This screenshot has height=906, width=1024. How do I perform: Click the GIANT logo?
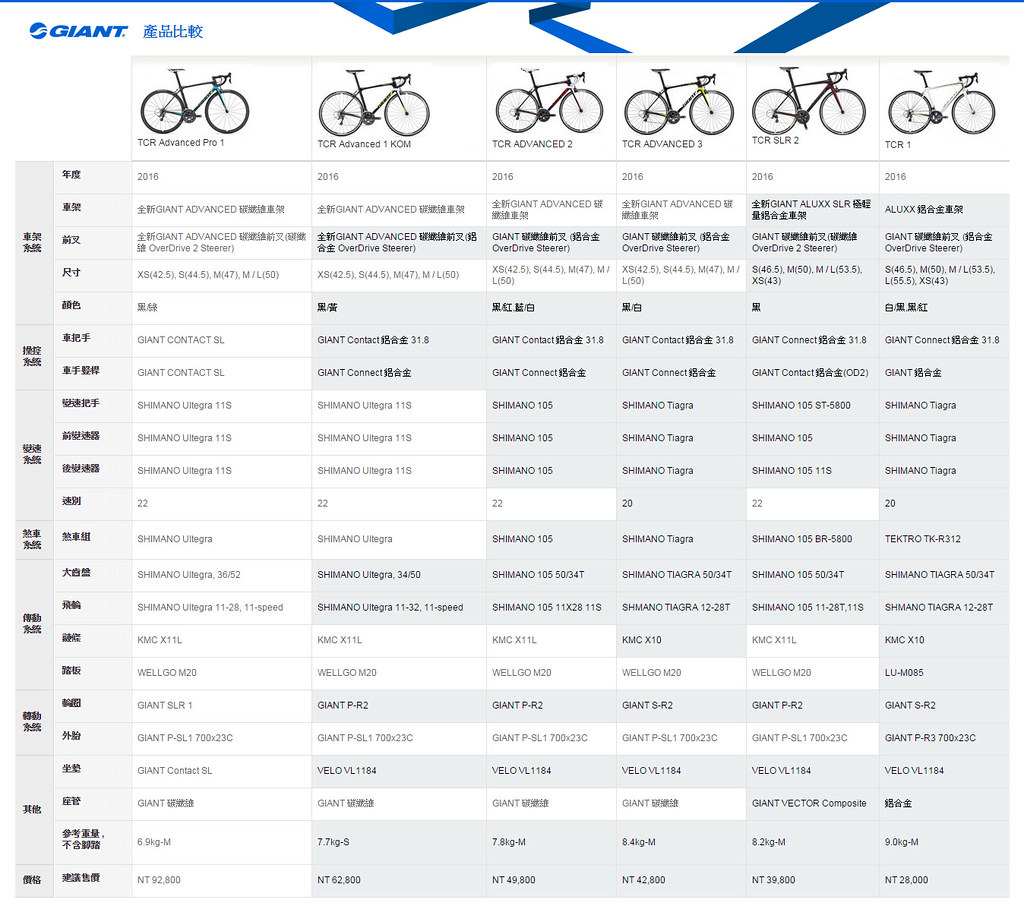tap(78, 31)
